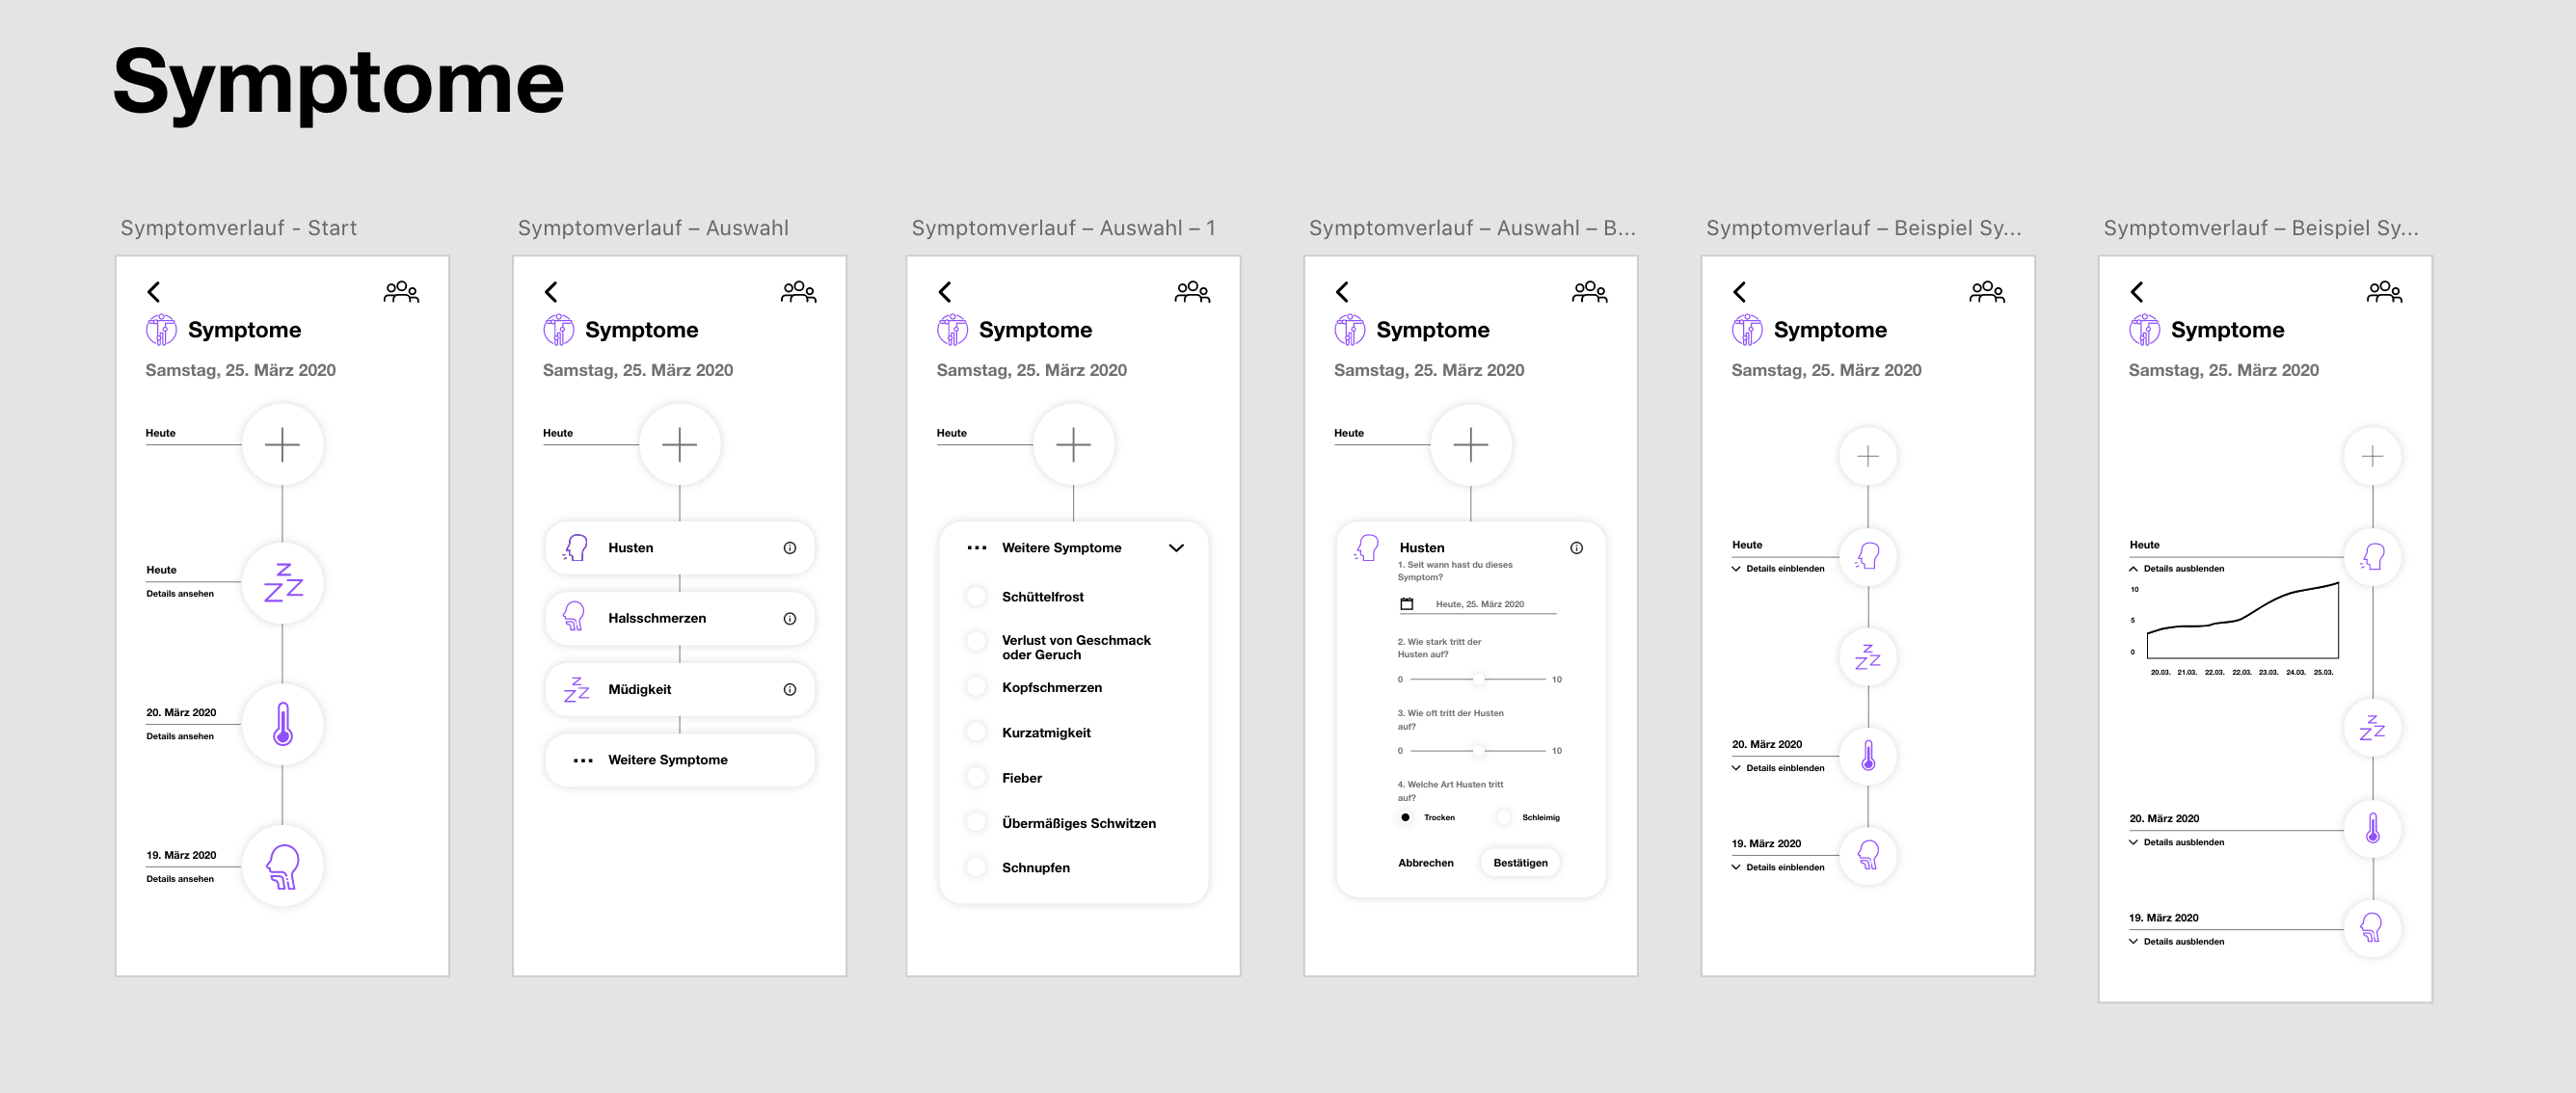The height and width of the screenshot is (1093, 2576).
Task: Go back using arrow in Auswahl – 1 screen
Action: tap(945, 292)
